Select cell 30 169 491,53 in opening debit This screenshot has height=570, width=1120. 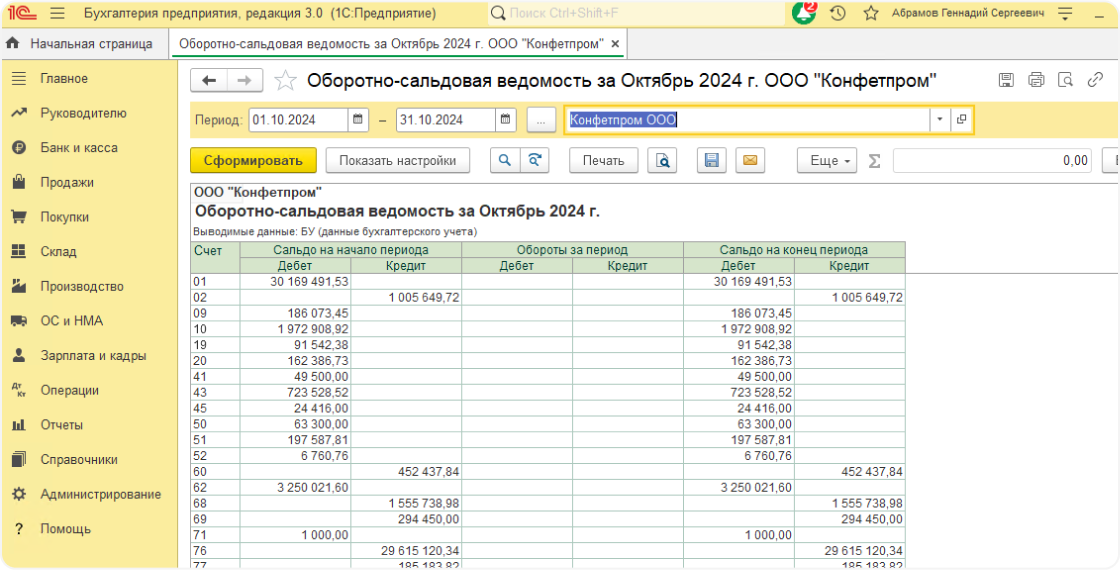click(295, 281)
